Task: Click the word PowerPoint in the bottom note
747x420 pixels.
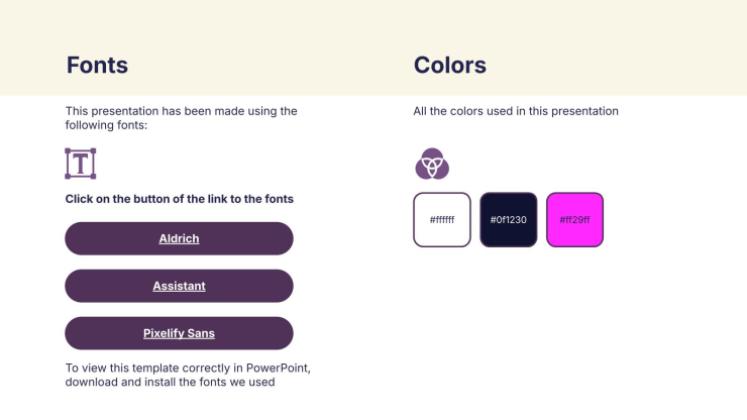Action: coord(281,368)
